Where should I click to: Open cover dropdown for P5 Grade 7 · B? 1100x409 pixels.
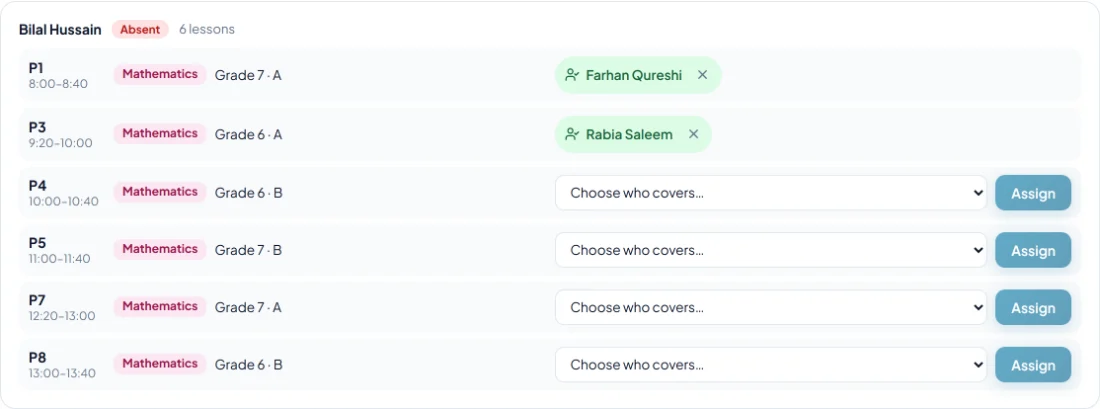[x=771, y=250]
